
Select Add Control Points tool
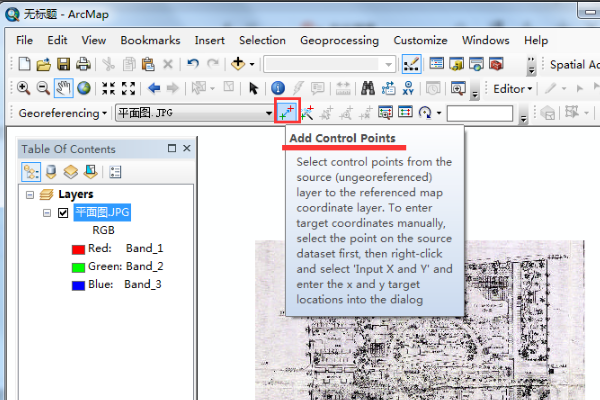point(287,112)
